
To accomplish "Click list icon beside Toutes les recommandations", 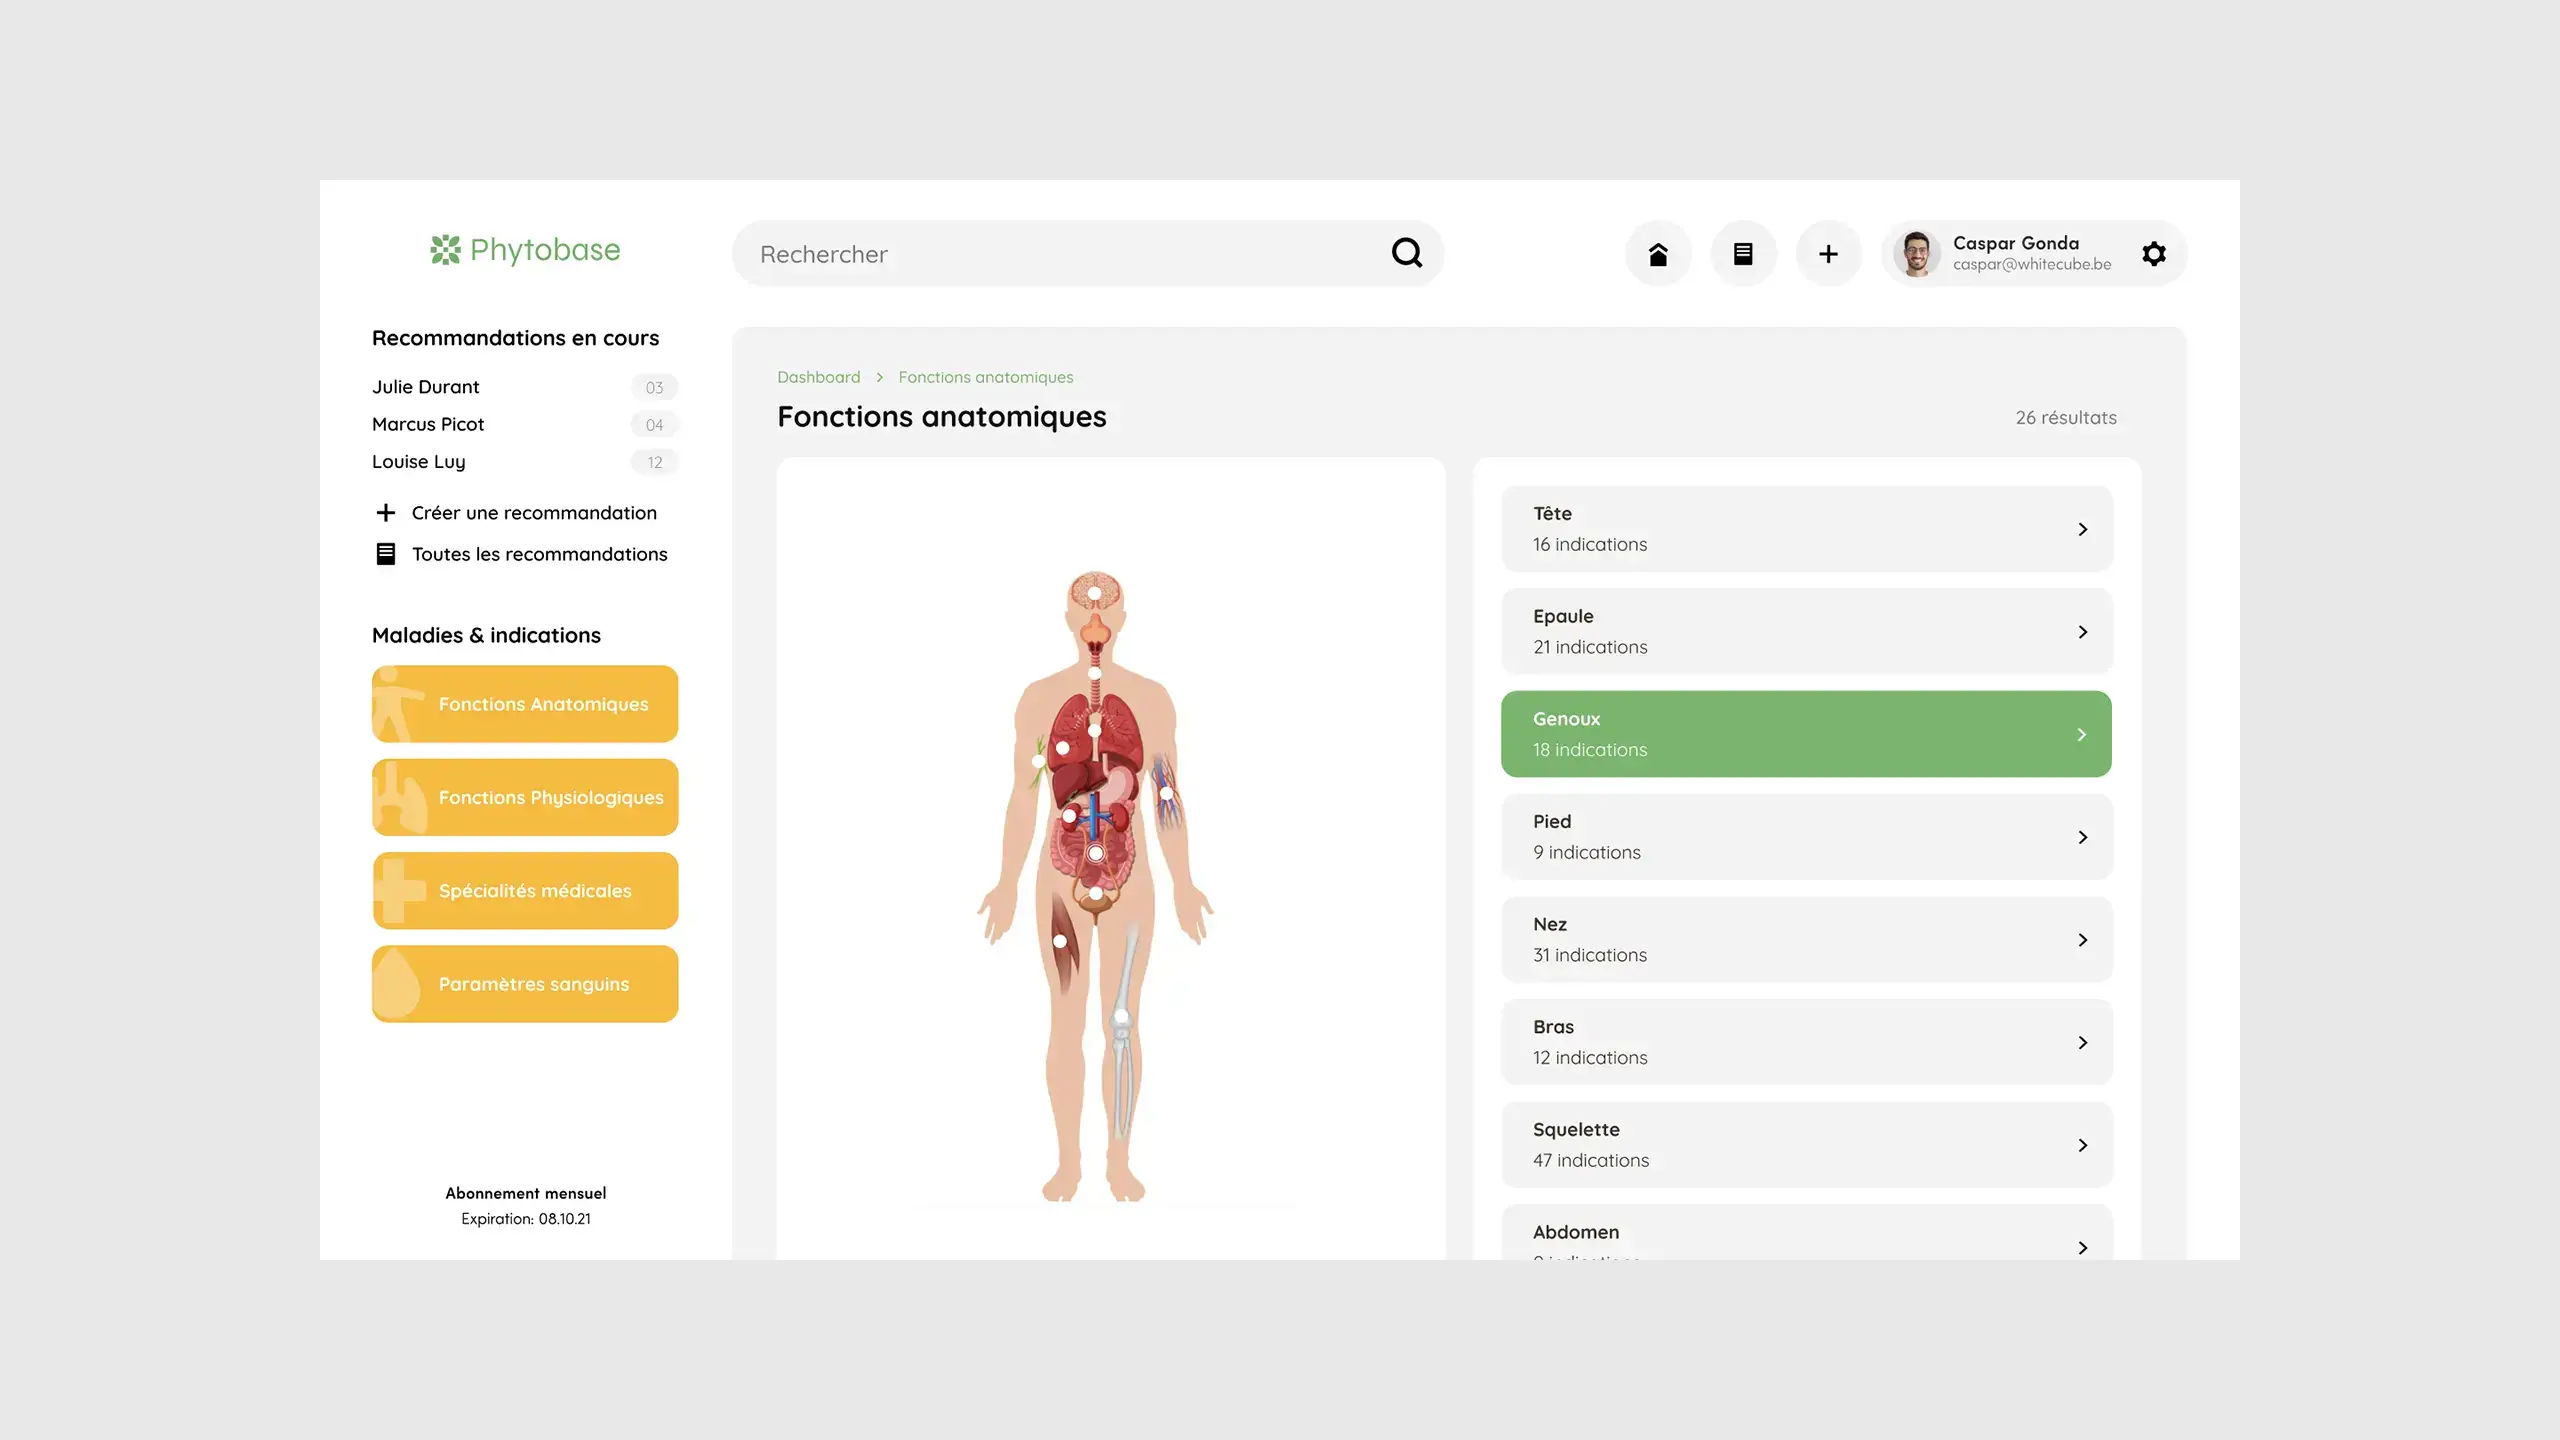I will point(385,554).
